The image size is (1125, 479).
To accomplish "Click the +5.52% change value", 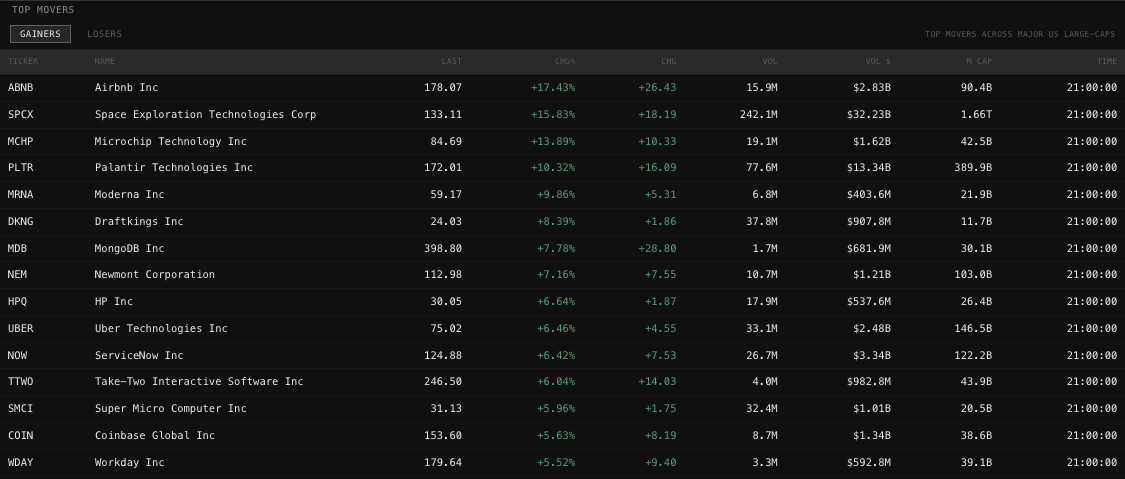I will 556,462.
